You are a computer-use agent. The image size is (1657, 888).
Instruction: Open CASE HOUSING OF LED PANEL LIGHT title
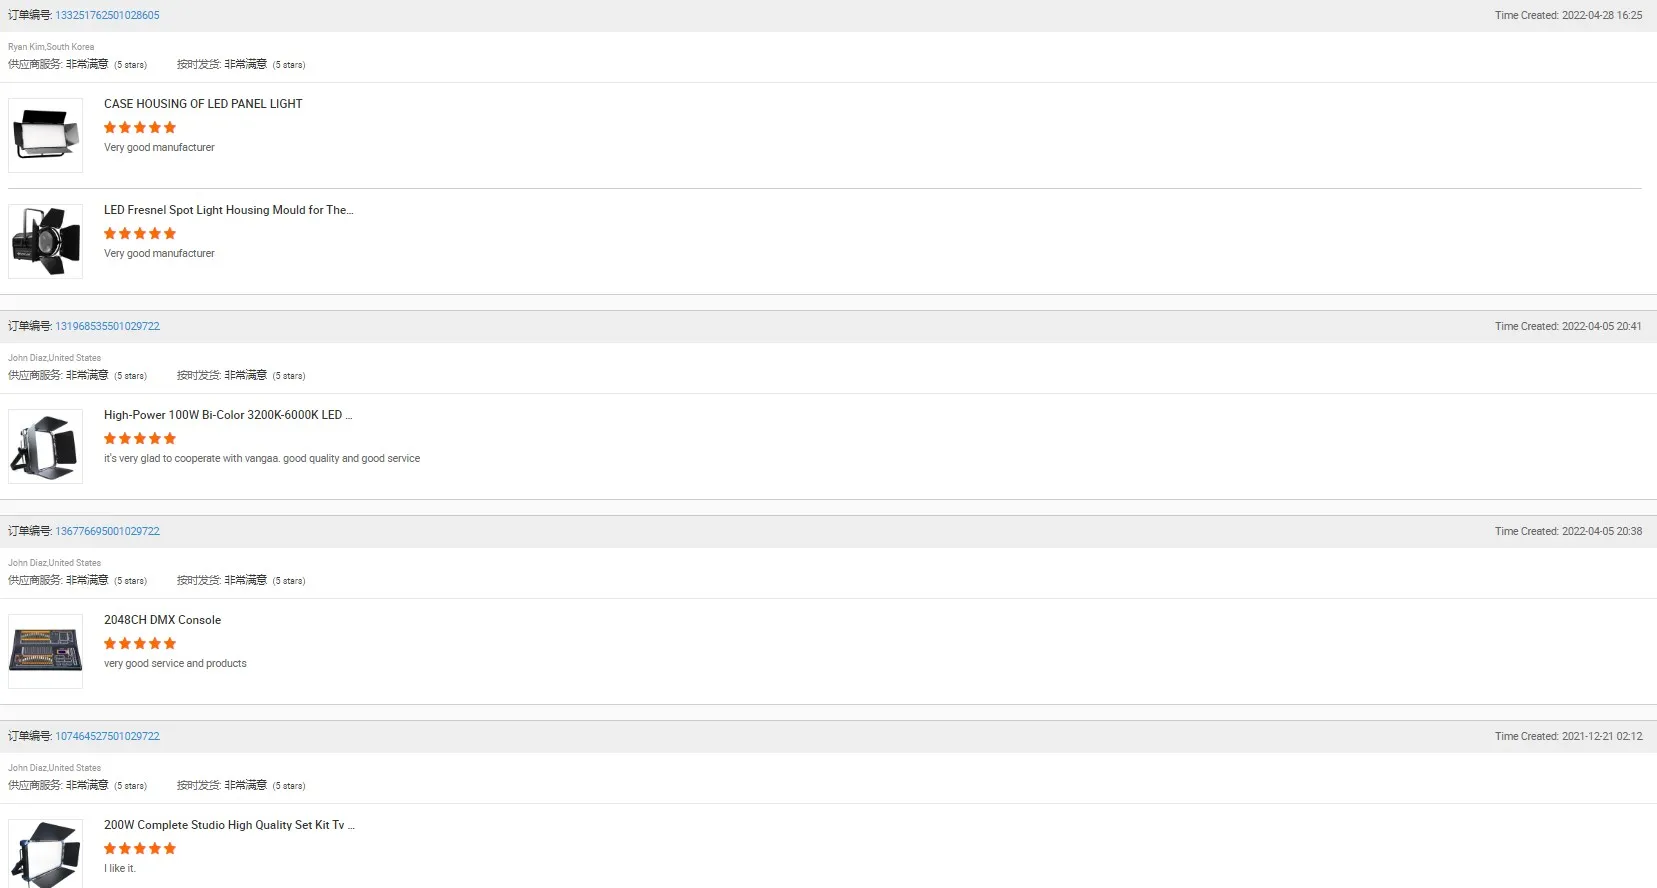[x=203, y=104]
